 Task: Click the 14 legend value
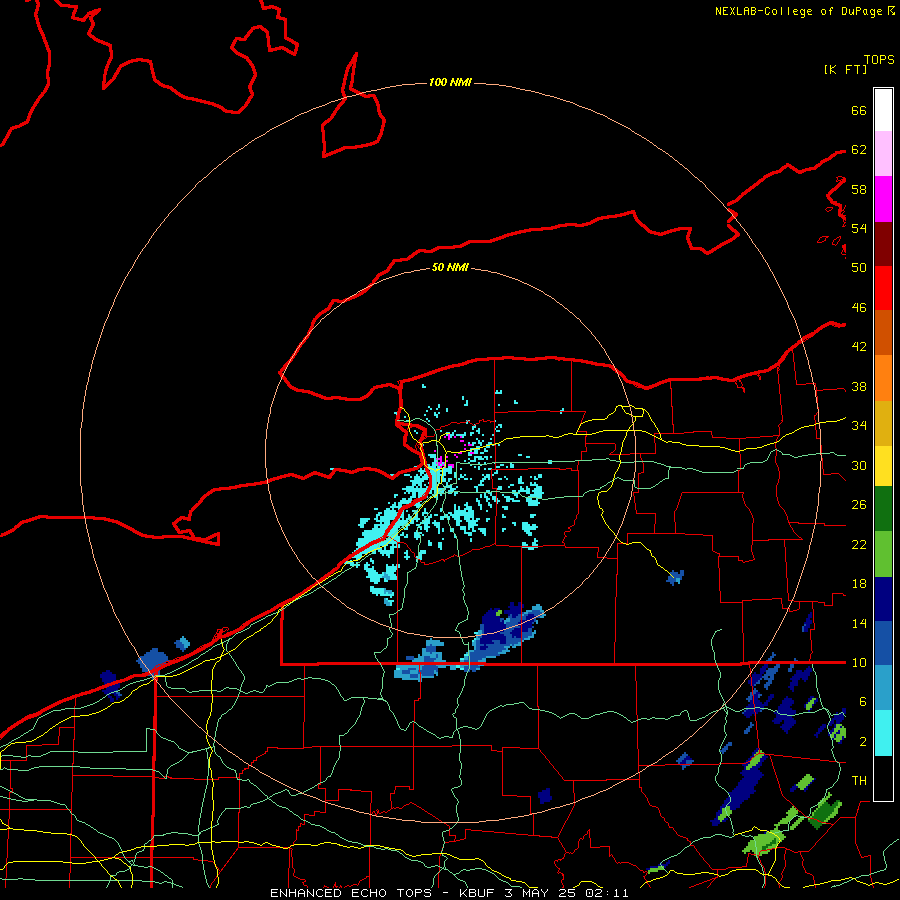click(859, 623)
